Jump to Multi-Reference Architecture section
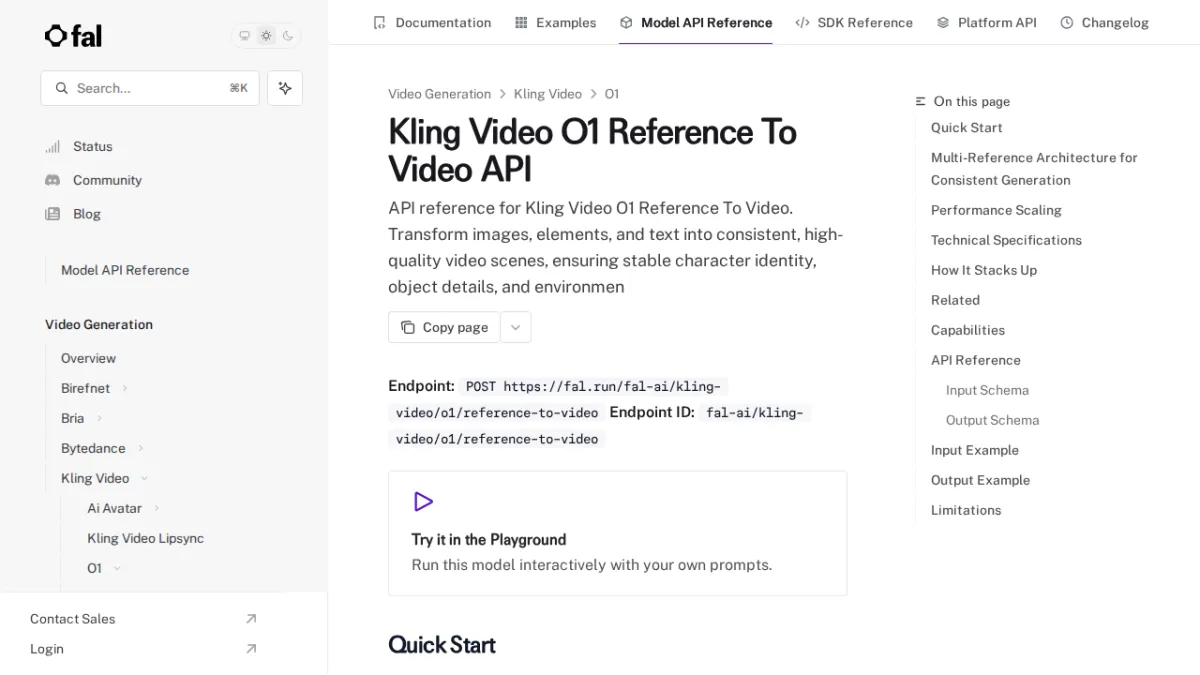 click(1034, 169)
